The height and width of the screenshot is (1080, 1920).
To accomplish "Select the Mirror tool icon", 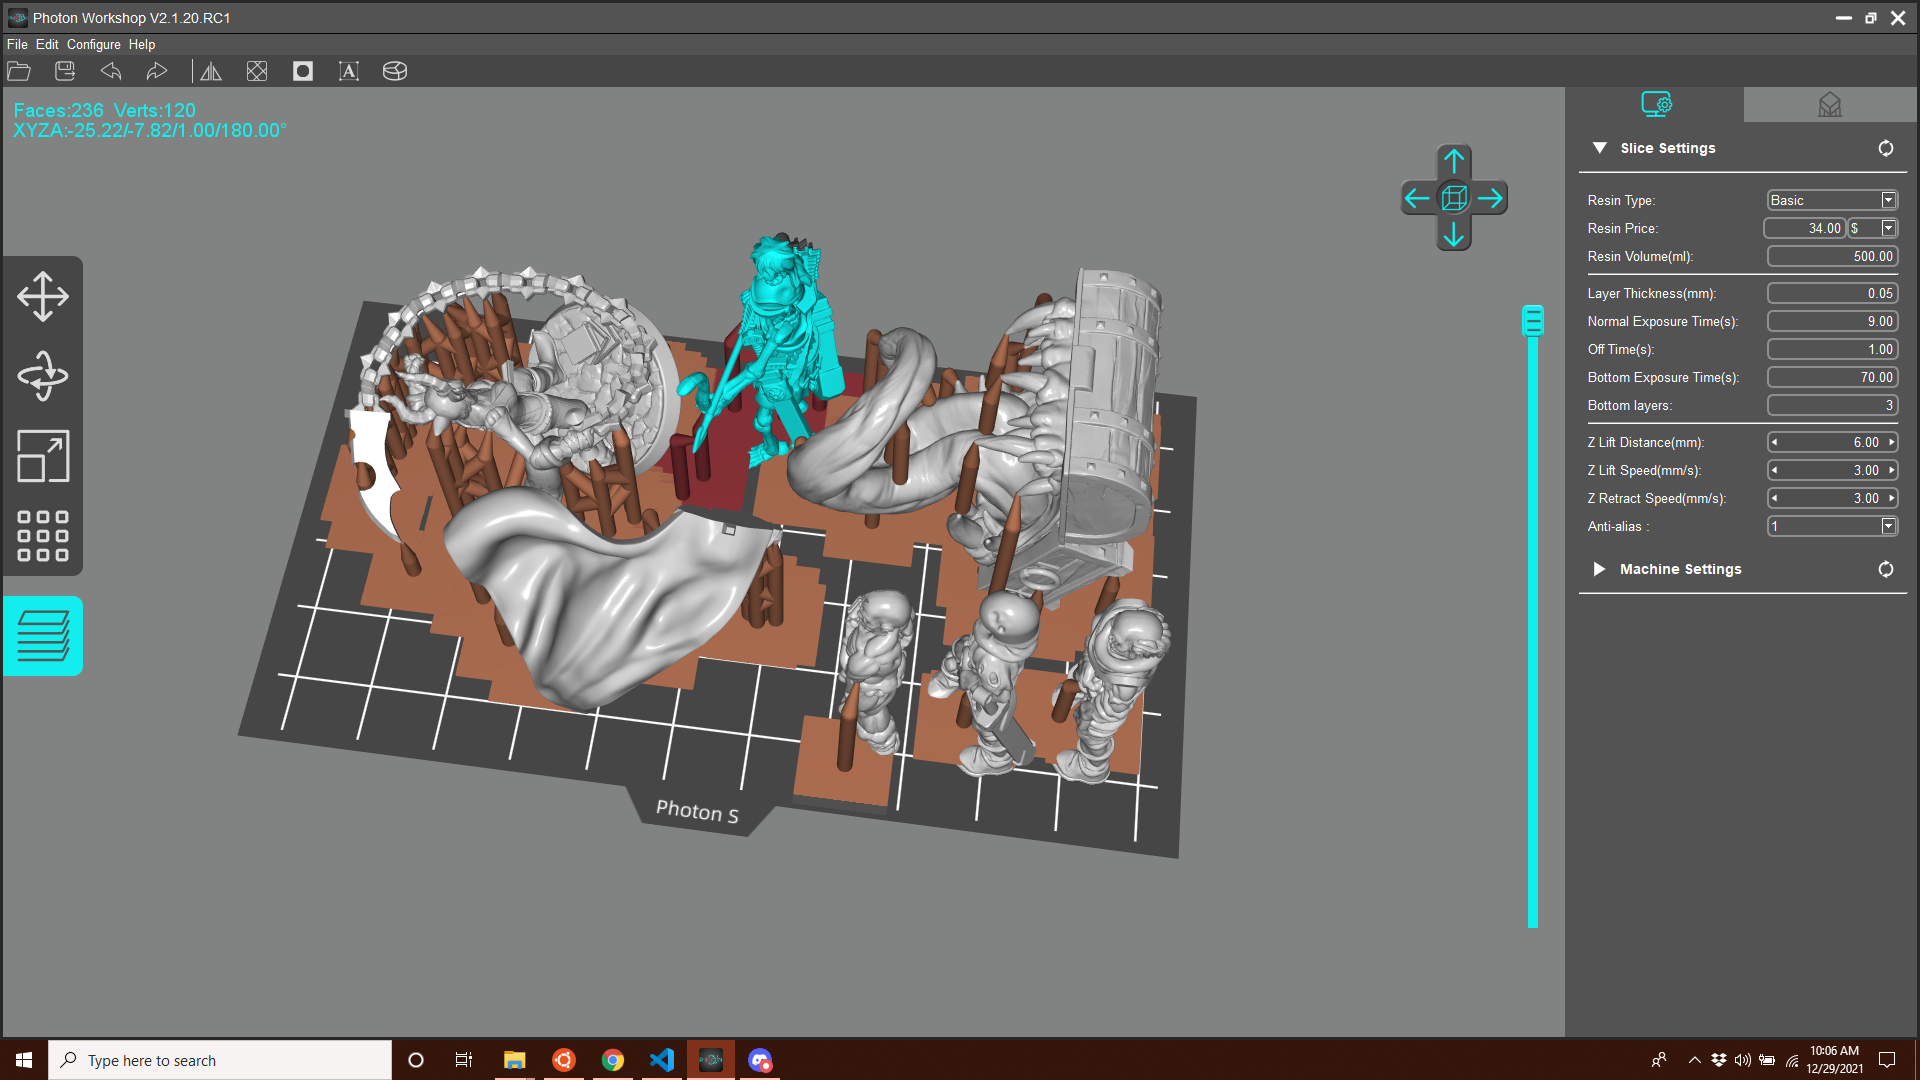I will tap(211, 71).
